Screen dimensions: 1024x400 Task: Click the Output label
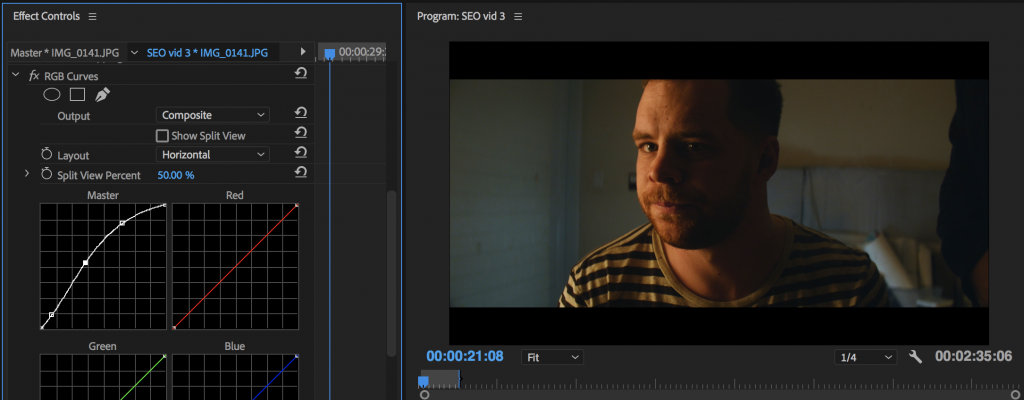coord(74,116)
